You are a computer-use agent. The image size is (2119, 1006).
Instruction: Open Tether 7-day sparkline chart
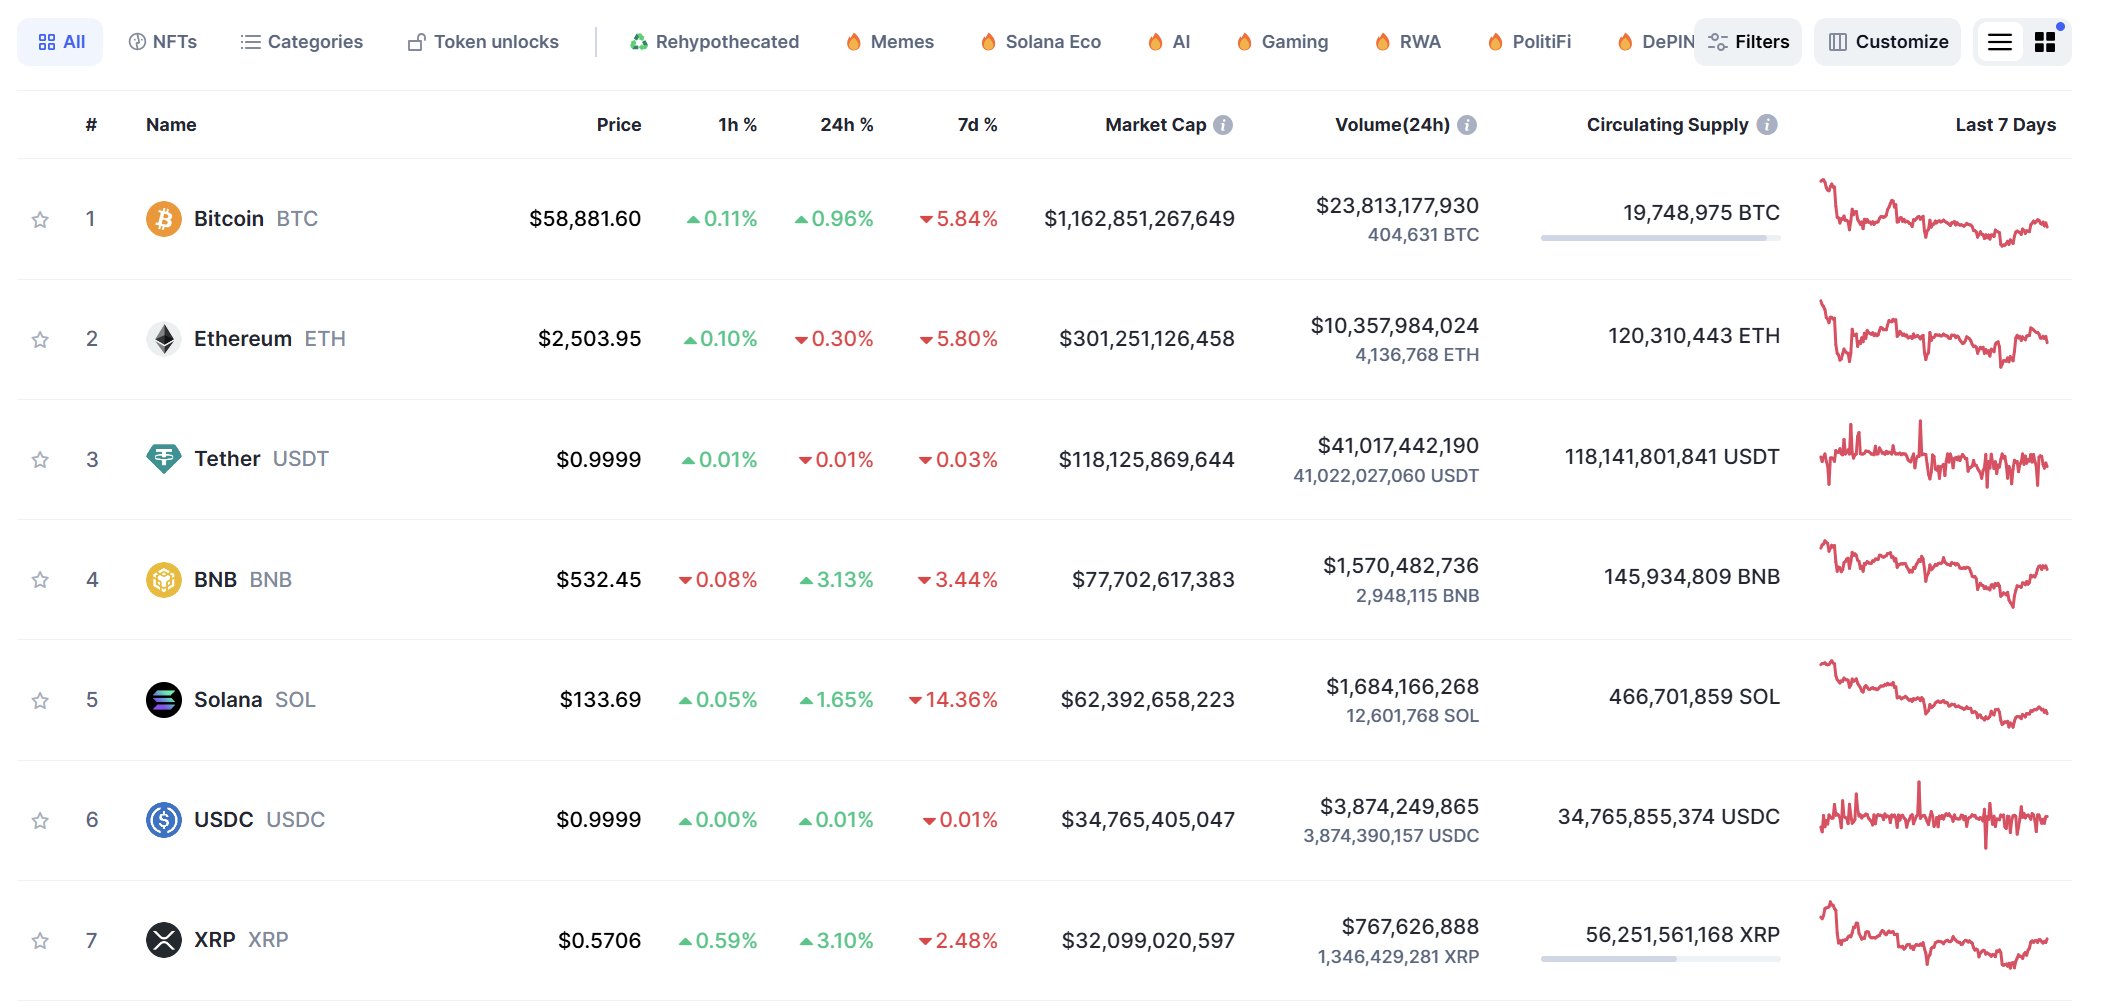1934,455
